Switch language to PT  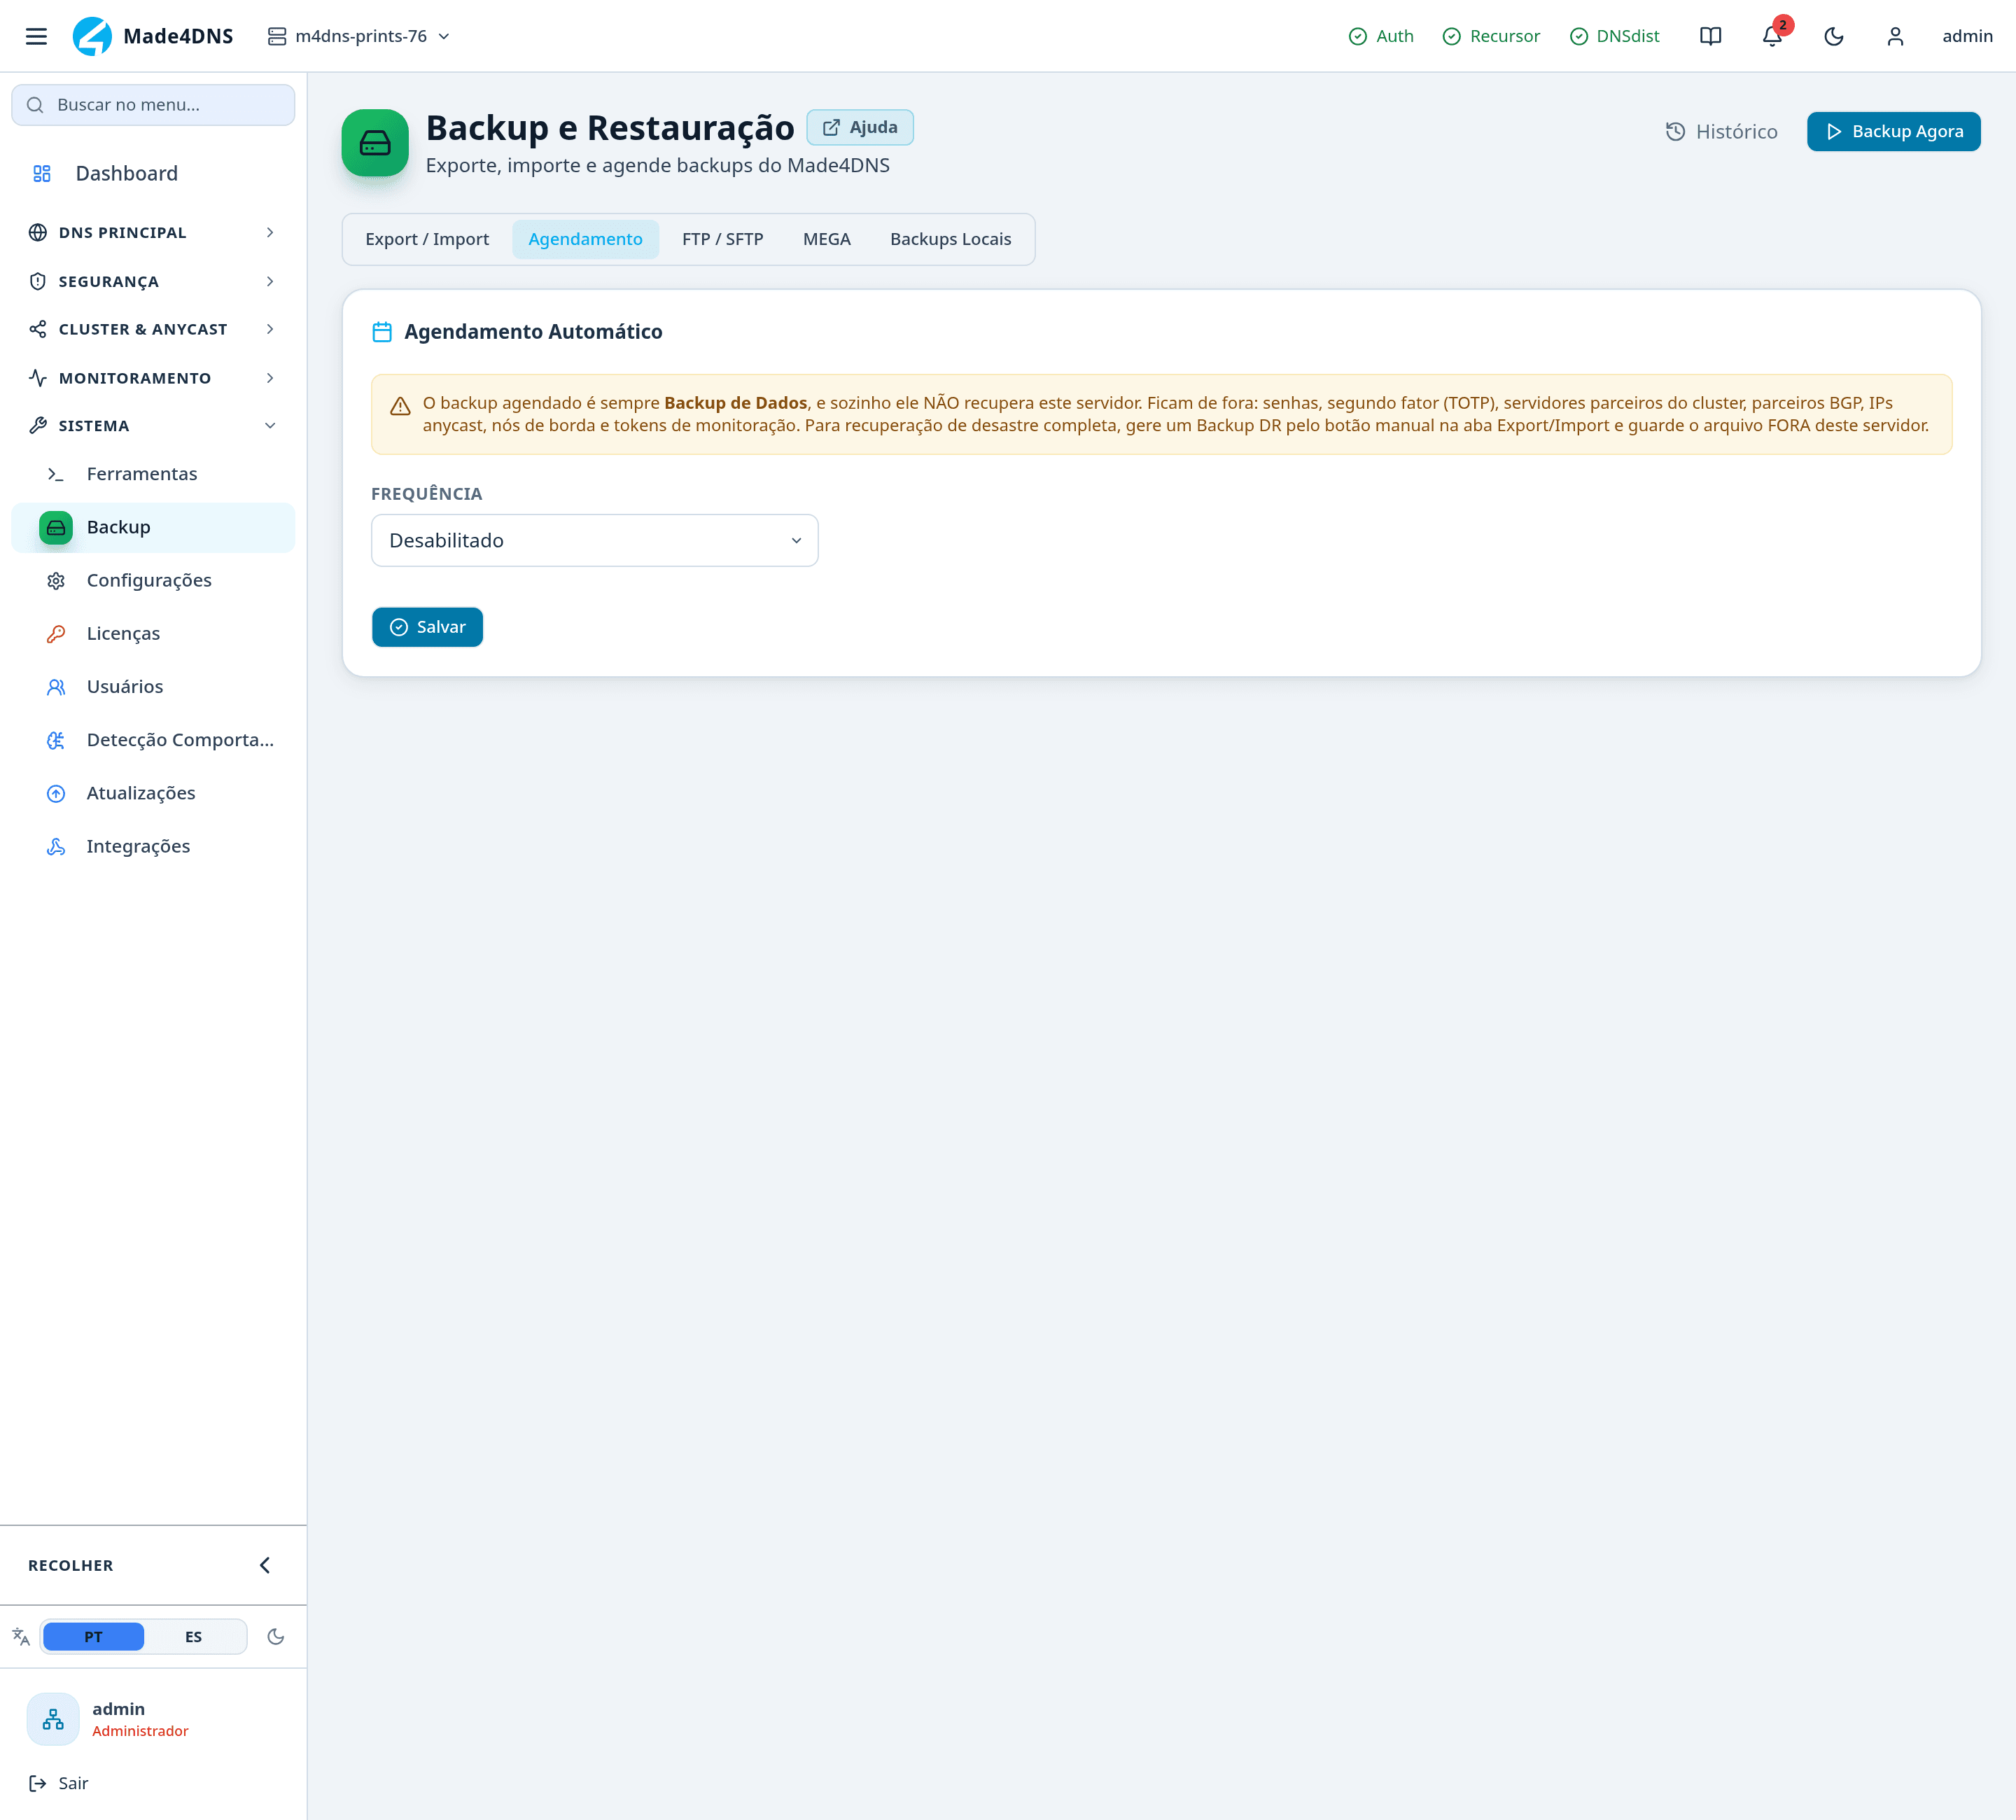tap(93, 1636)
